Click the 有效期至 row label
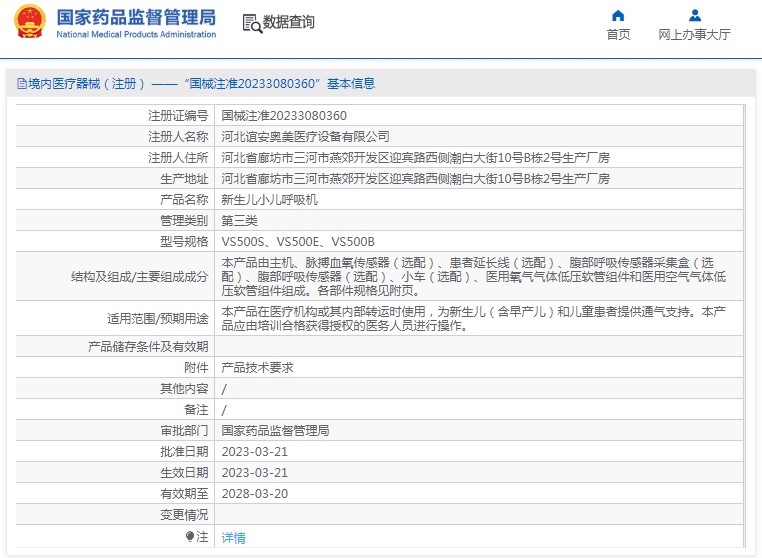 click(x=184, y=493)
